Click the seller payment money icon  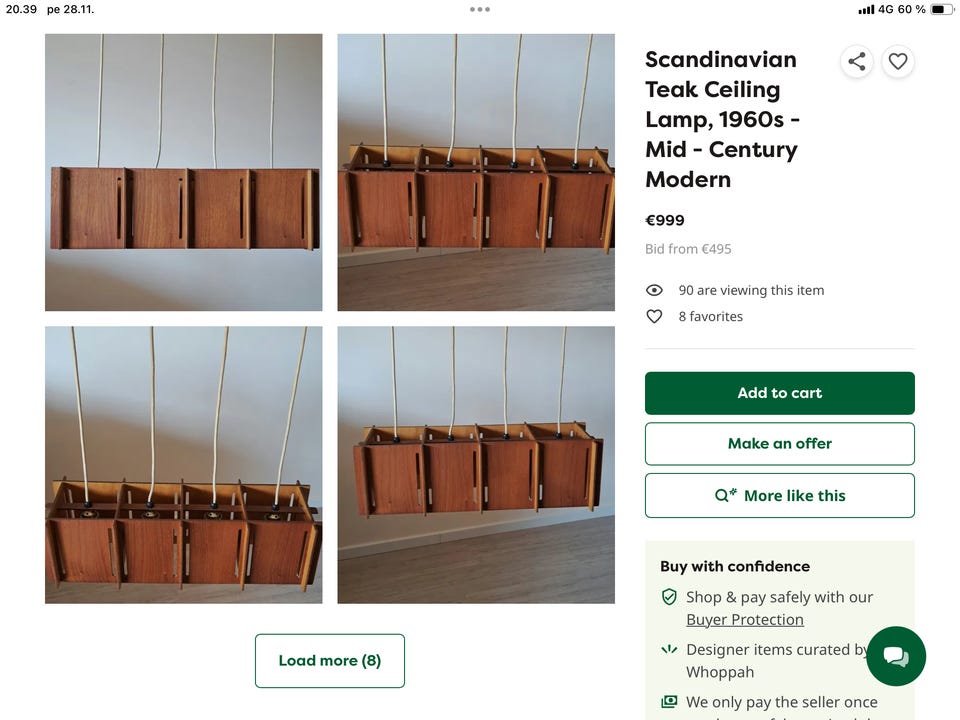pyautogui.click(x=669, y=702)
